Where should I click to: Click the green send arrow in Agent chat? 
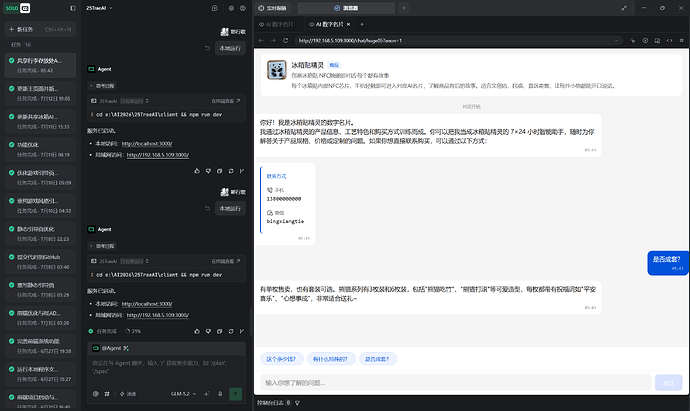[235, 394]
